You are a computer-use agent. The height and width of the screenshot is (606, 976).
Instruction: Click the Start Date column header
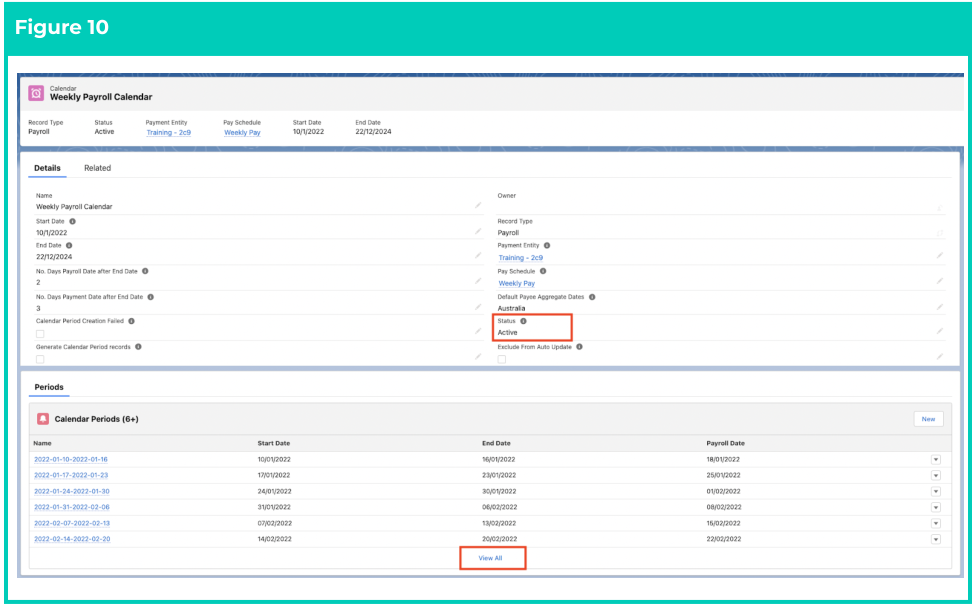(274, 443)
